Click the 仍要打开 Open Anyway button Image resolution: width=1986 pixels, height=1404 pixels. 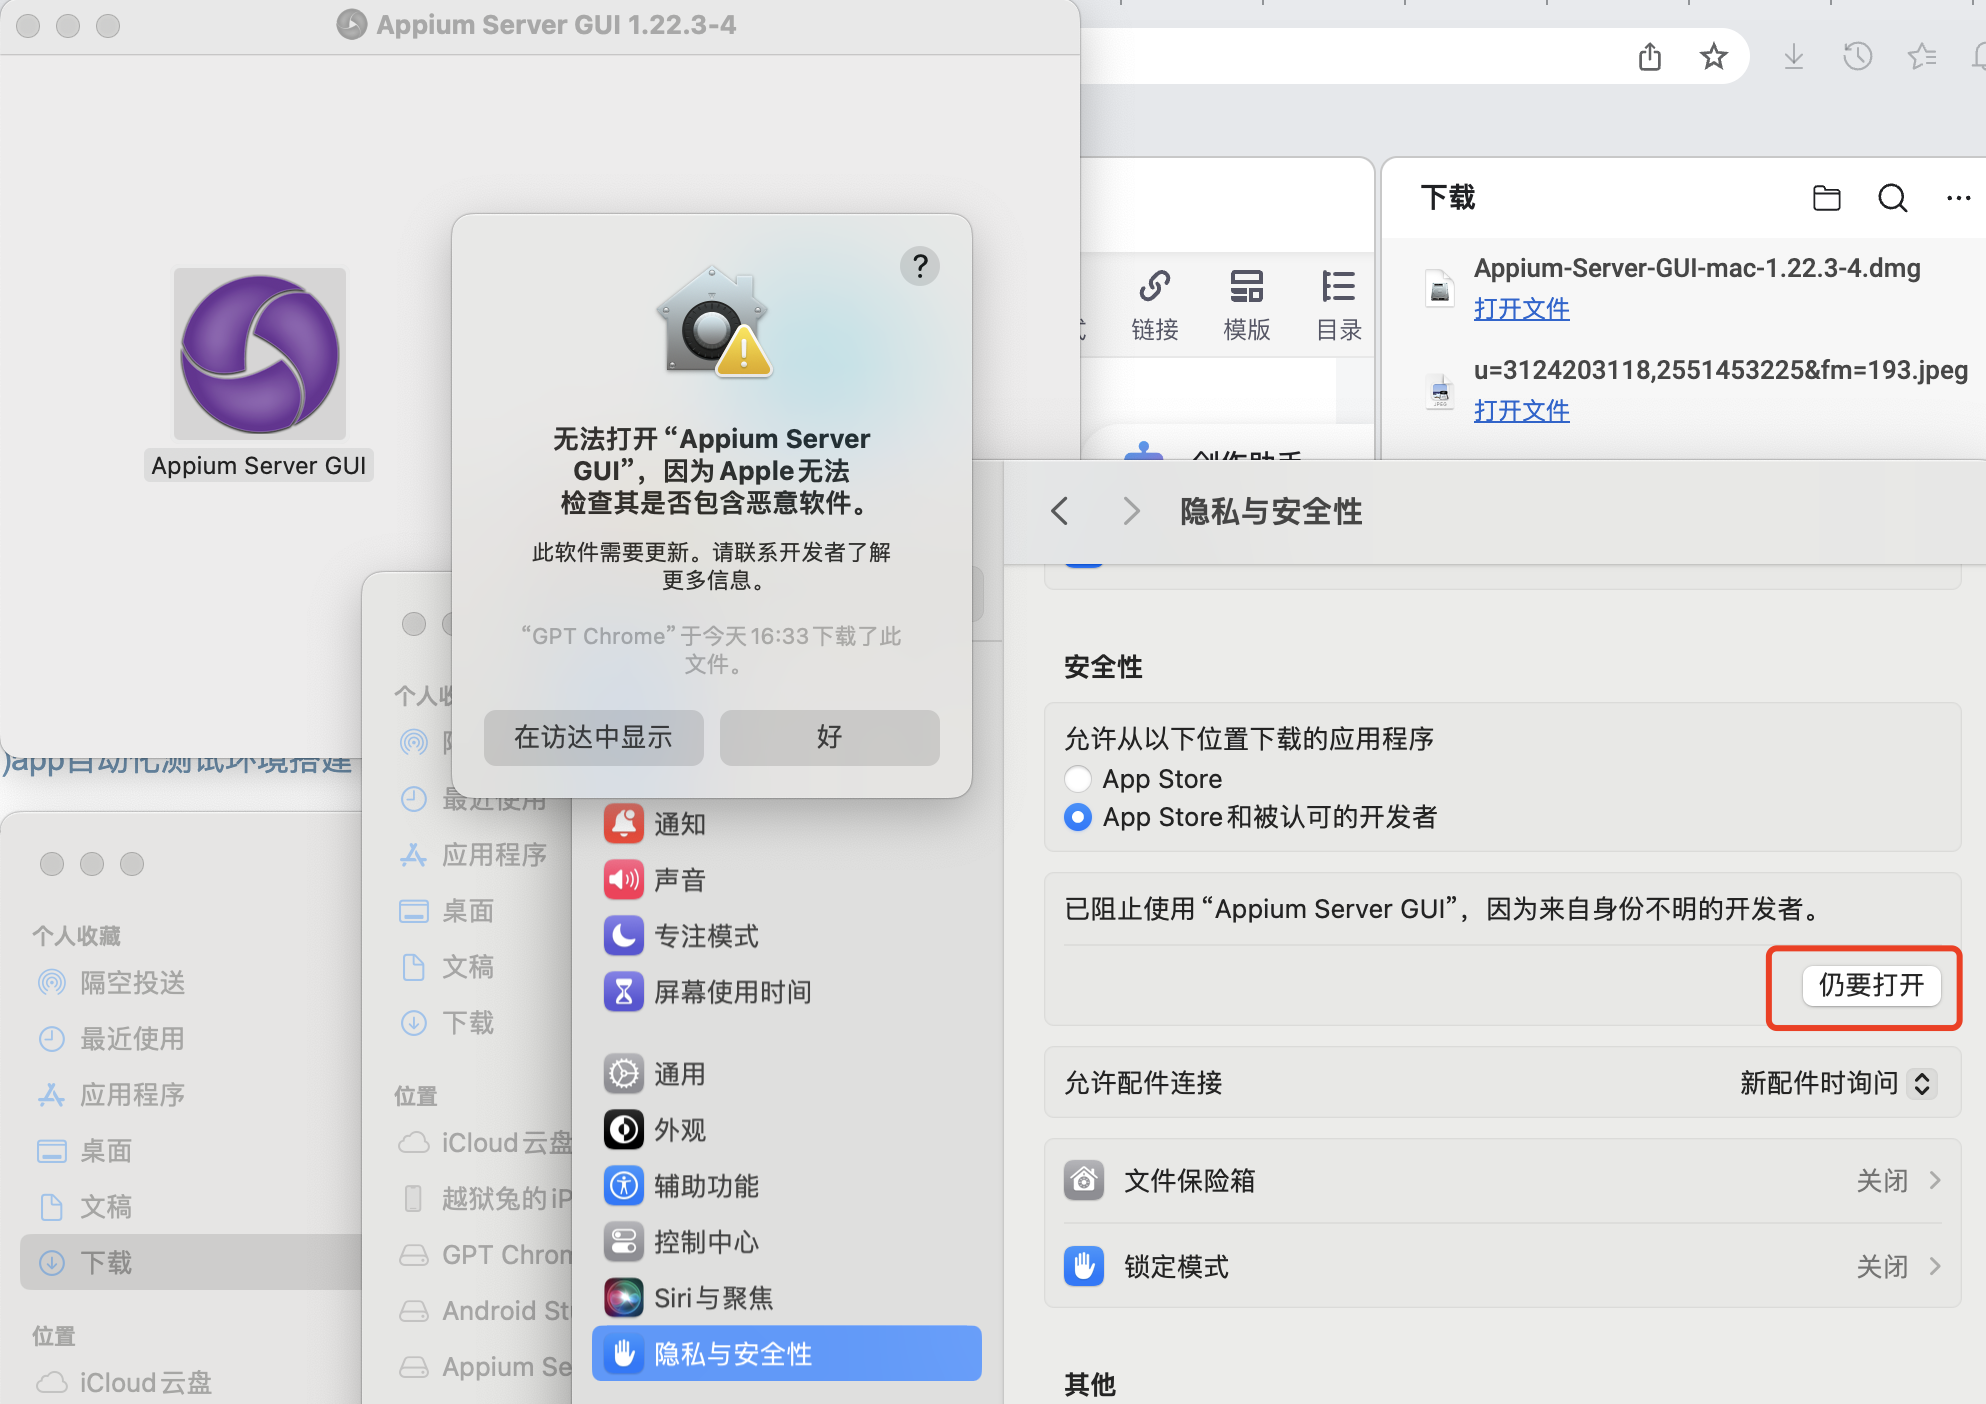pyautogui.click(x=1870, y=986)
